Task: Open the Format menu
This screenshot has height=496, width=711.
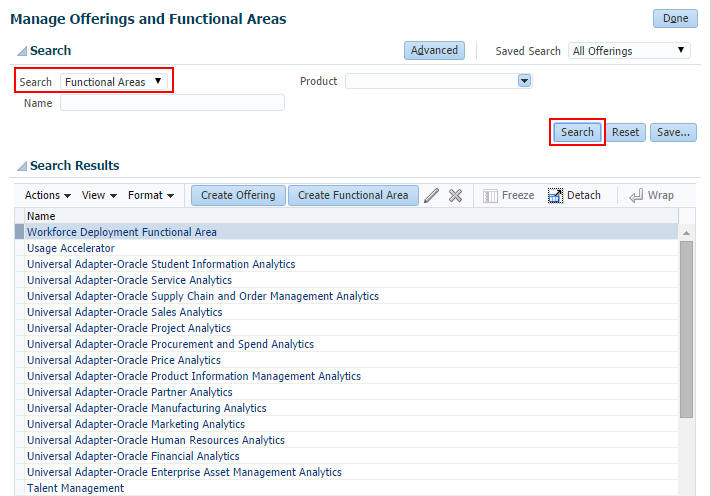Action: [x=151, y=196]
